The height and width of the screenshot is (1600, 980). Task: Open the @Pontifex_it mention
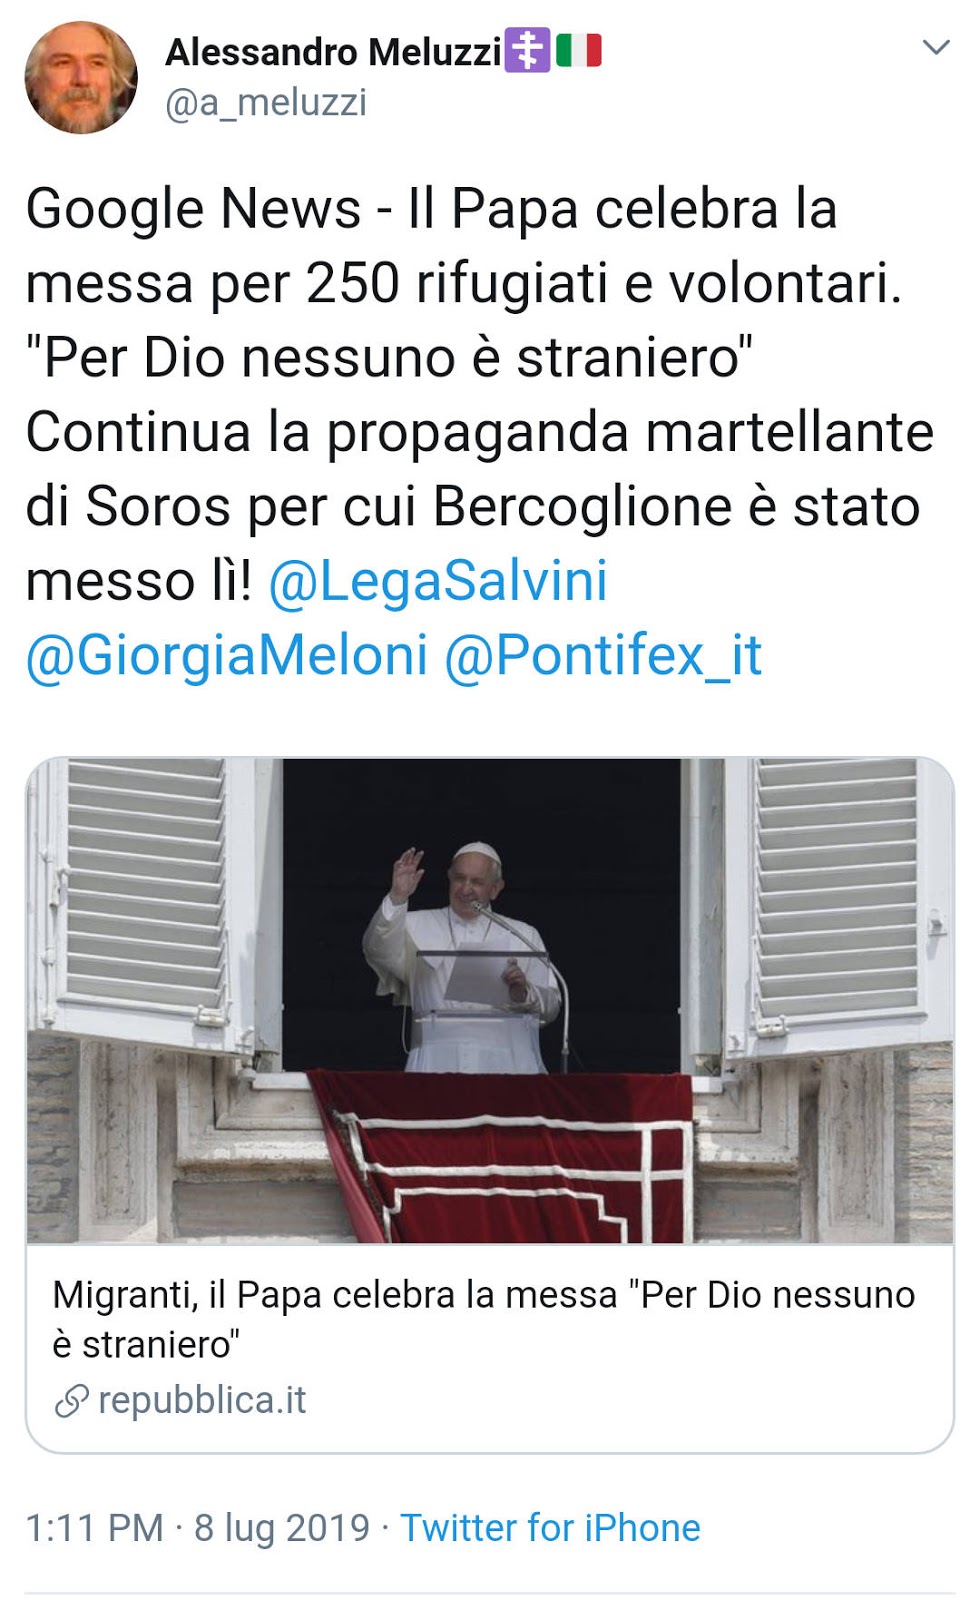603,656
